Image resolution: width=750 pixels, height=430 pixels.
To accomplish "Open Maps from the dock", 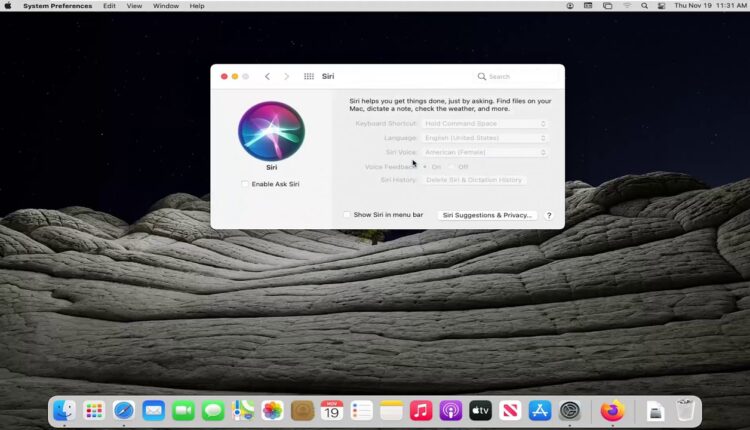I will (x=243, y=410).
